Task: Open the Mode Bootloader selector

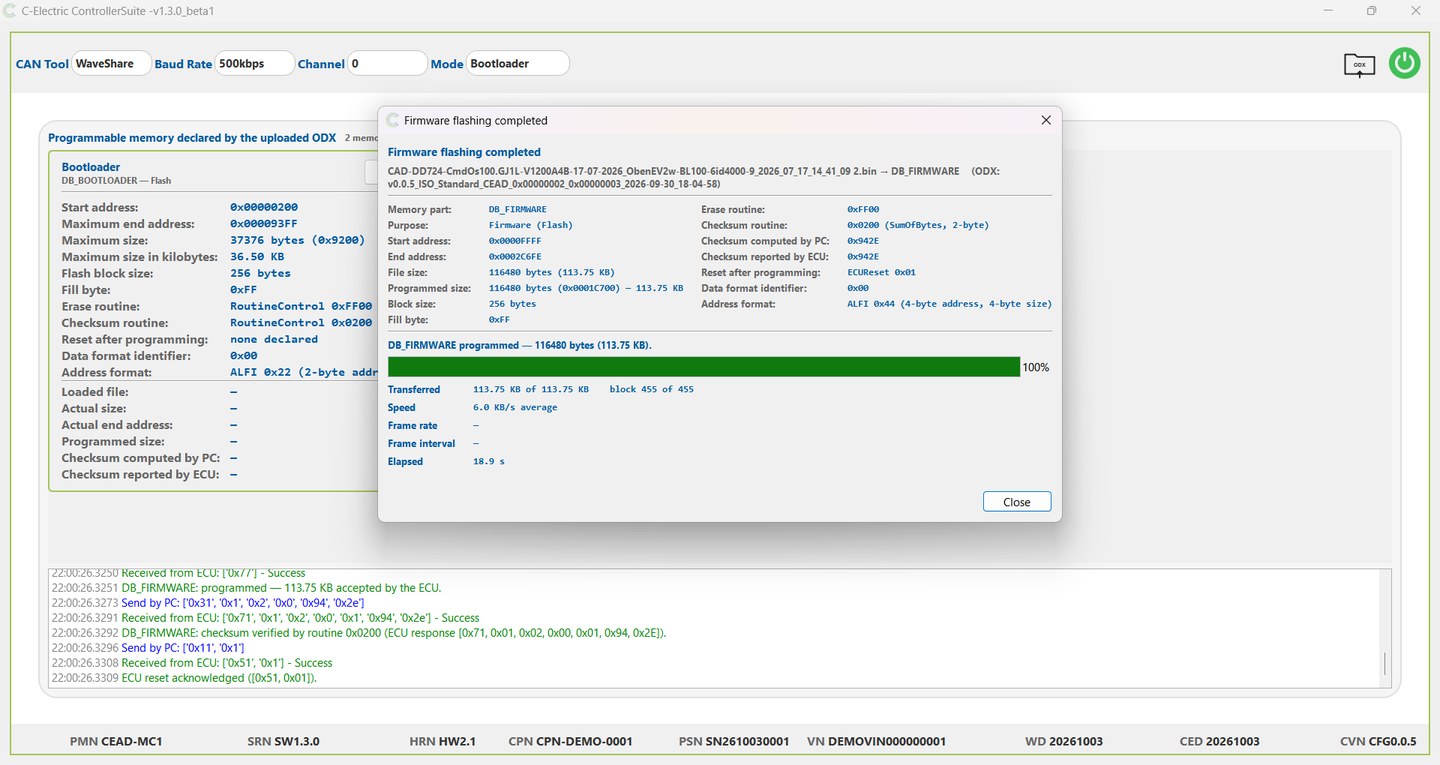Action: 518,63
